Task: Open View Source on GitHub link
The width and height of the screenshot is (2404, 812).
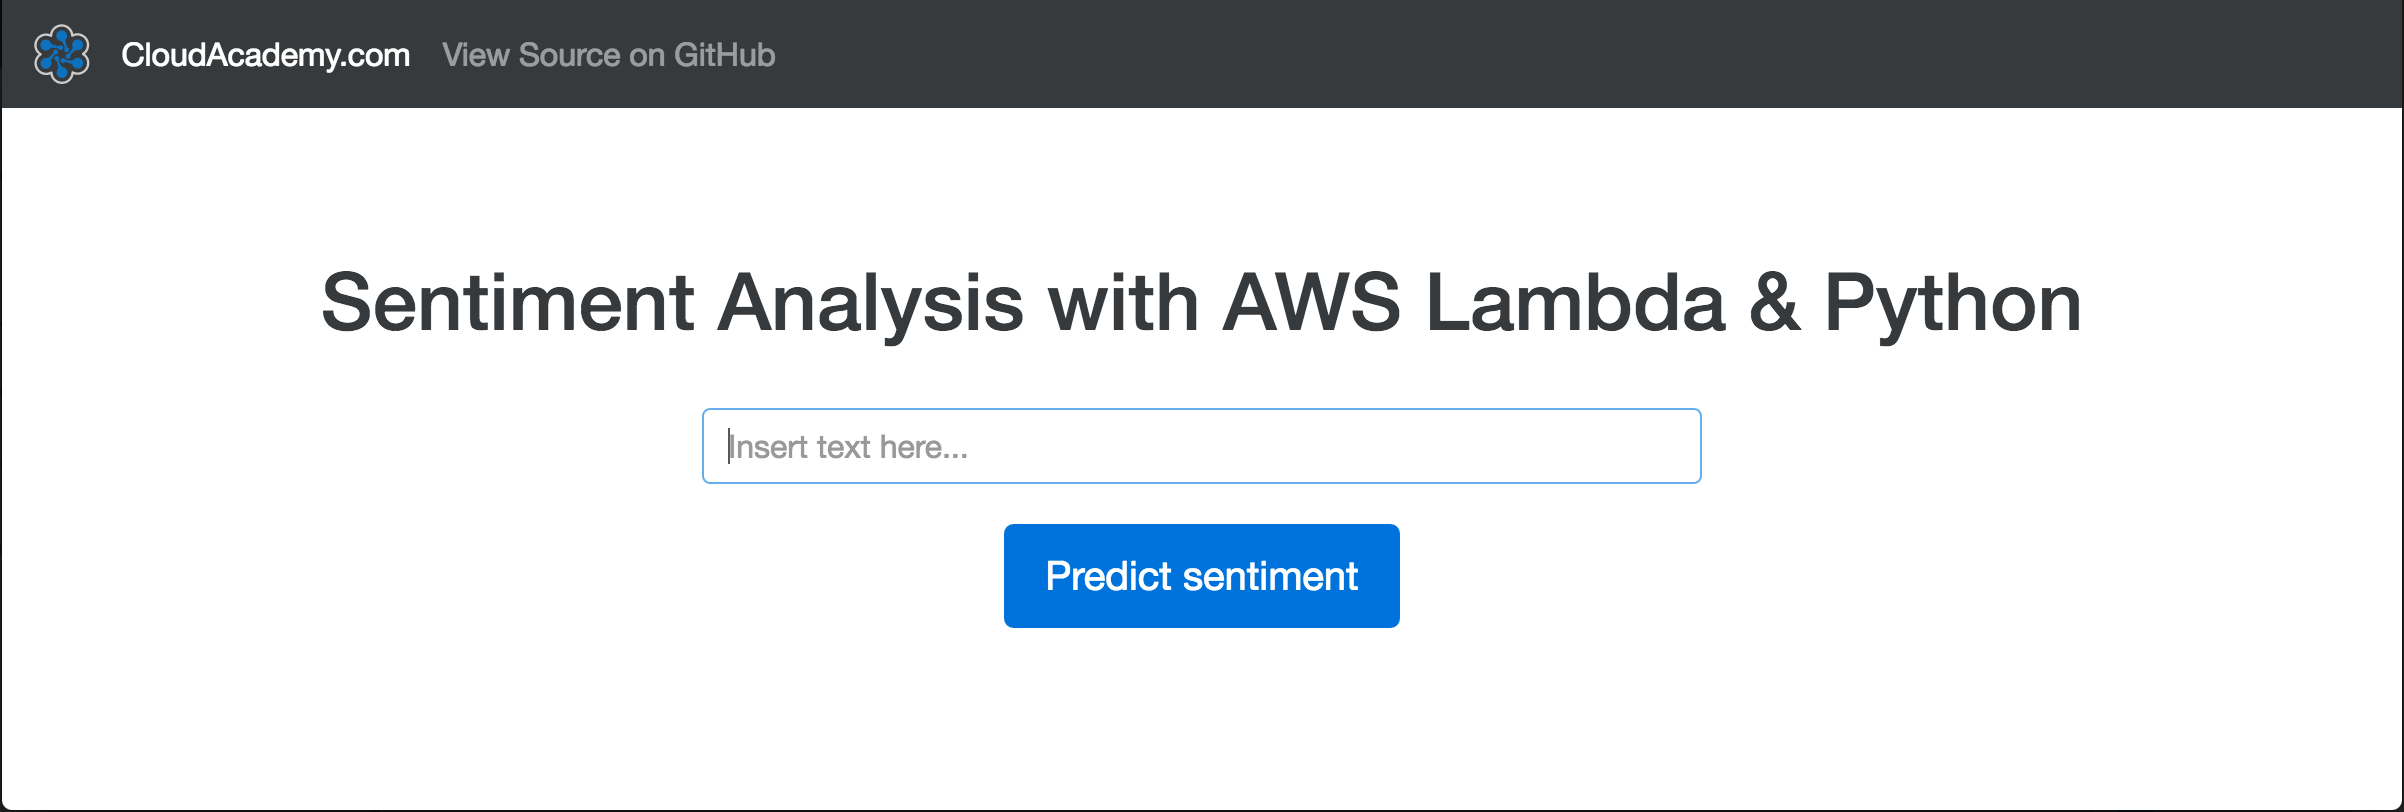Action: (x=608, y=55)
